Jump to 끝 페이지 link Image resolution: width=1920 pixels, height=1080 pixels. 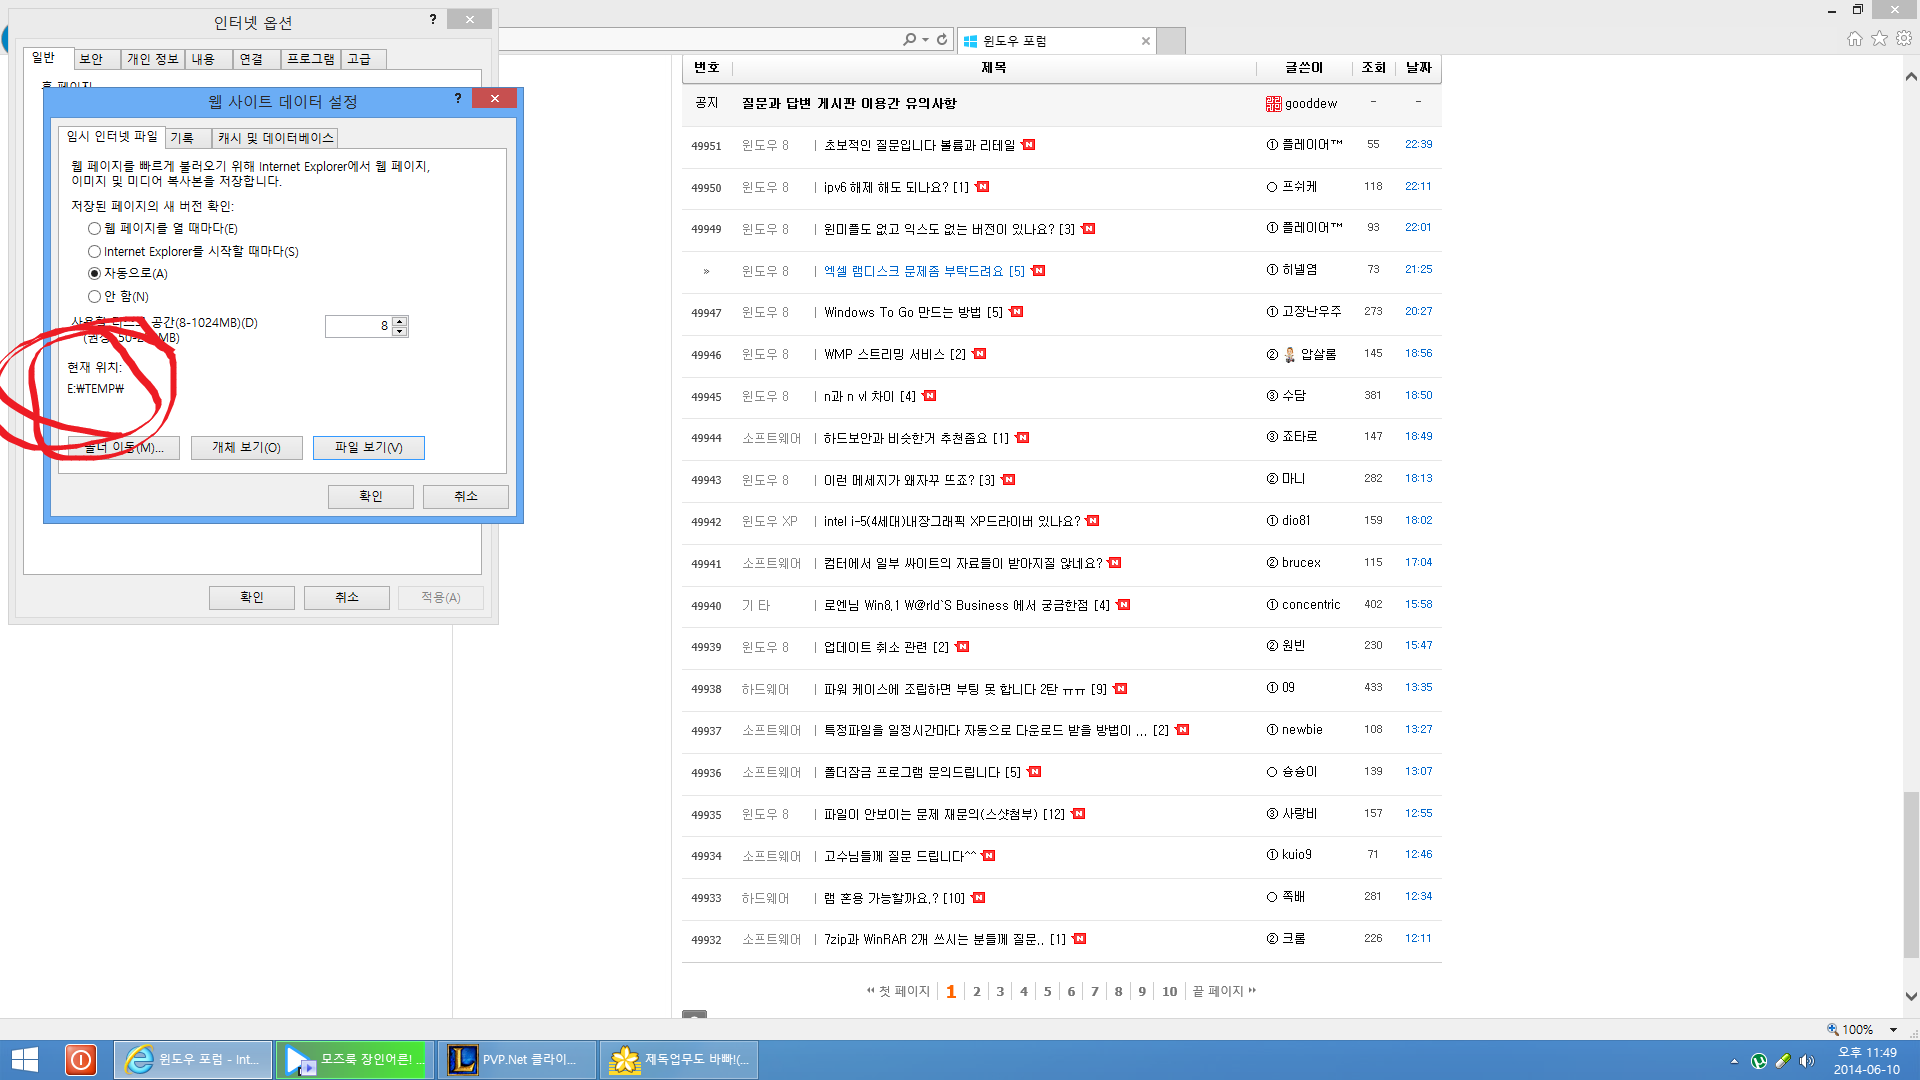click(x=1224, y=992)
